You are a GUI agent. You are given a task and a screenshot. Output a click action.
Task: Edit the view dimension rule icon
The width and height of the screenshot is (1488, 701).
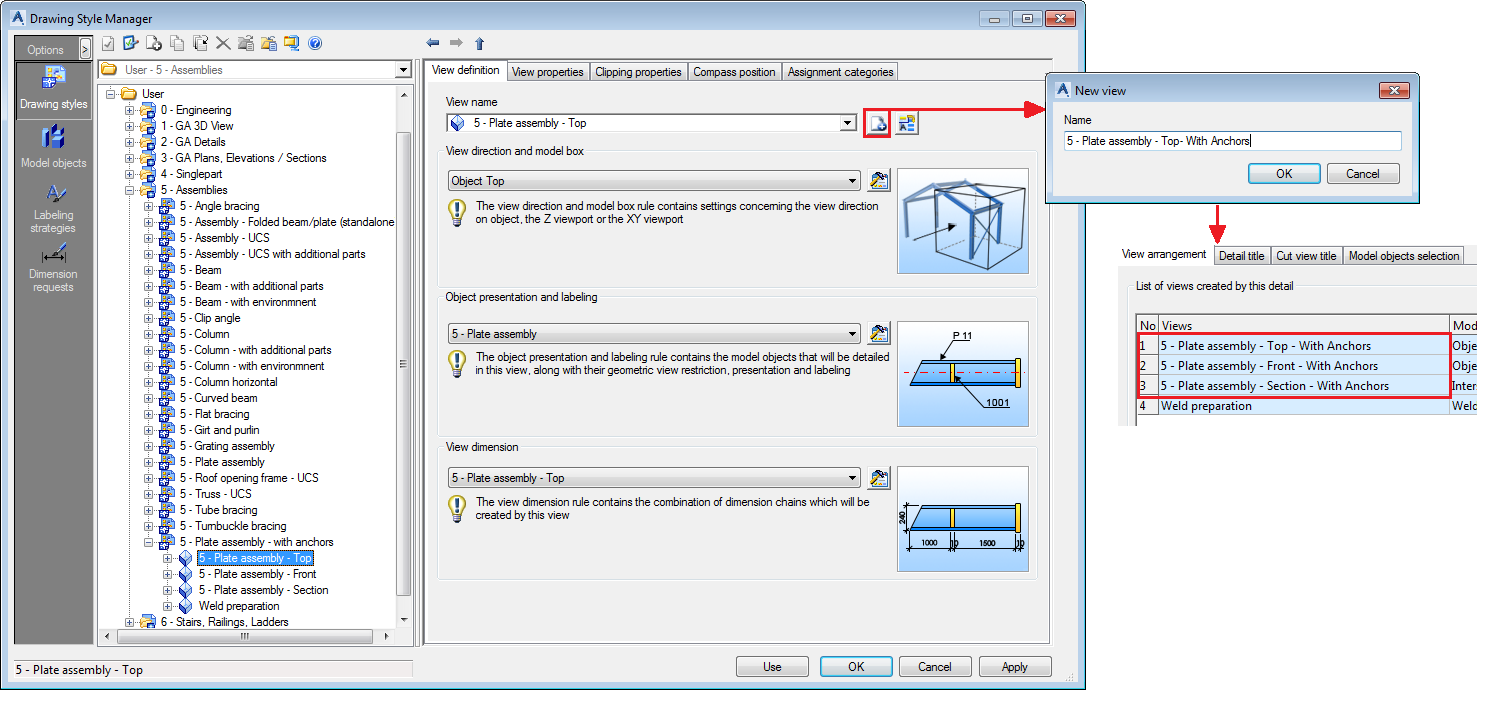[x=879, y=478]
